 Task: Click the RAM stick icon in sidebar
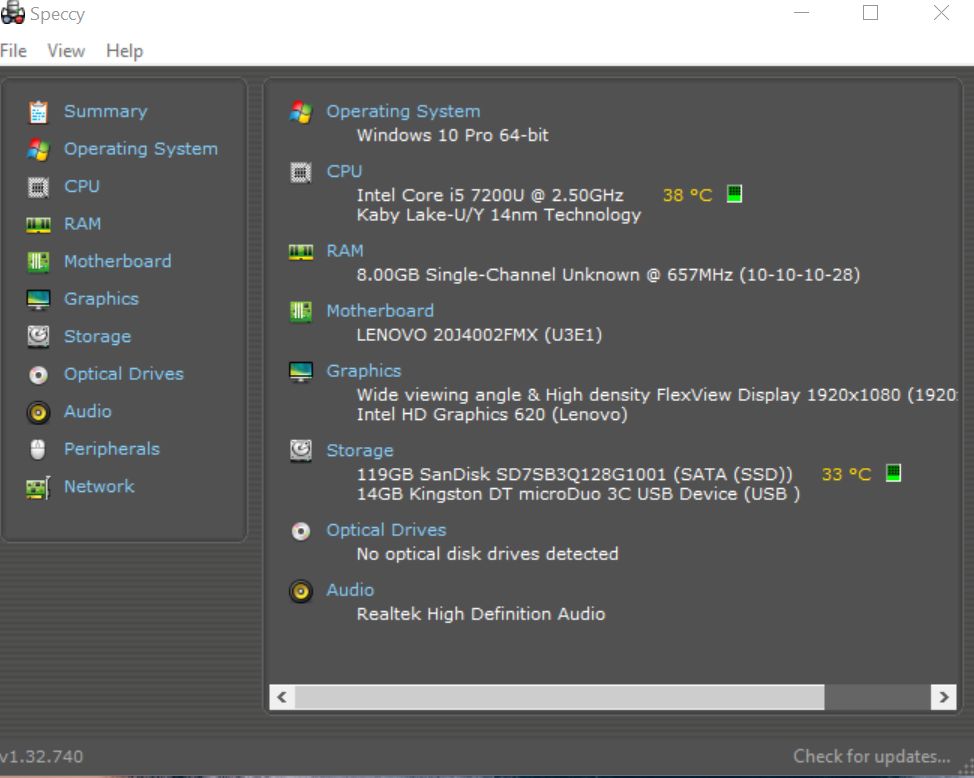coord(38,225)
